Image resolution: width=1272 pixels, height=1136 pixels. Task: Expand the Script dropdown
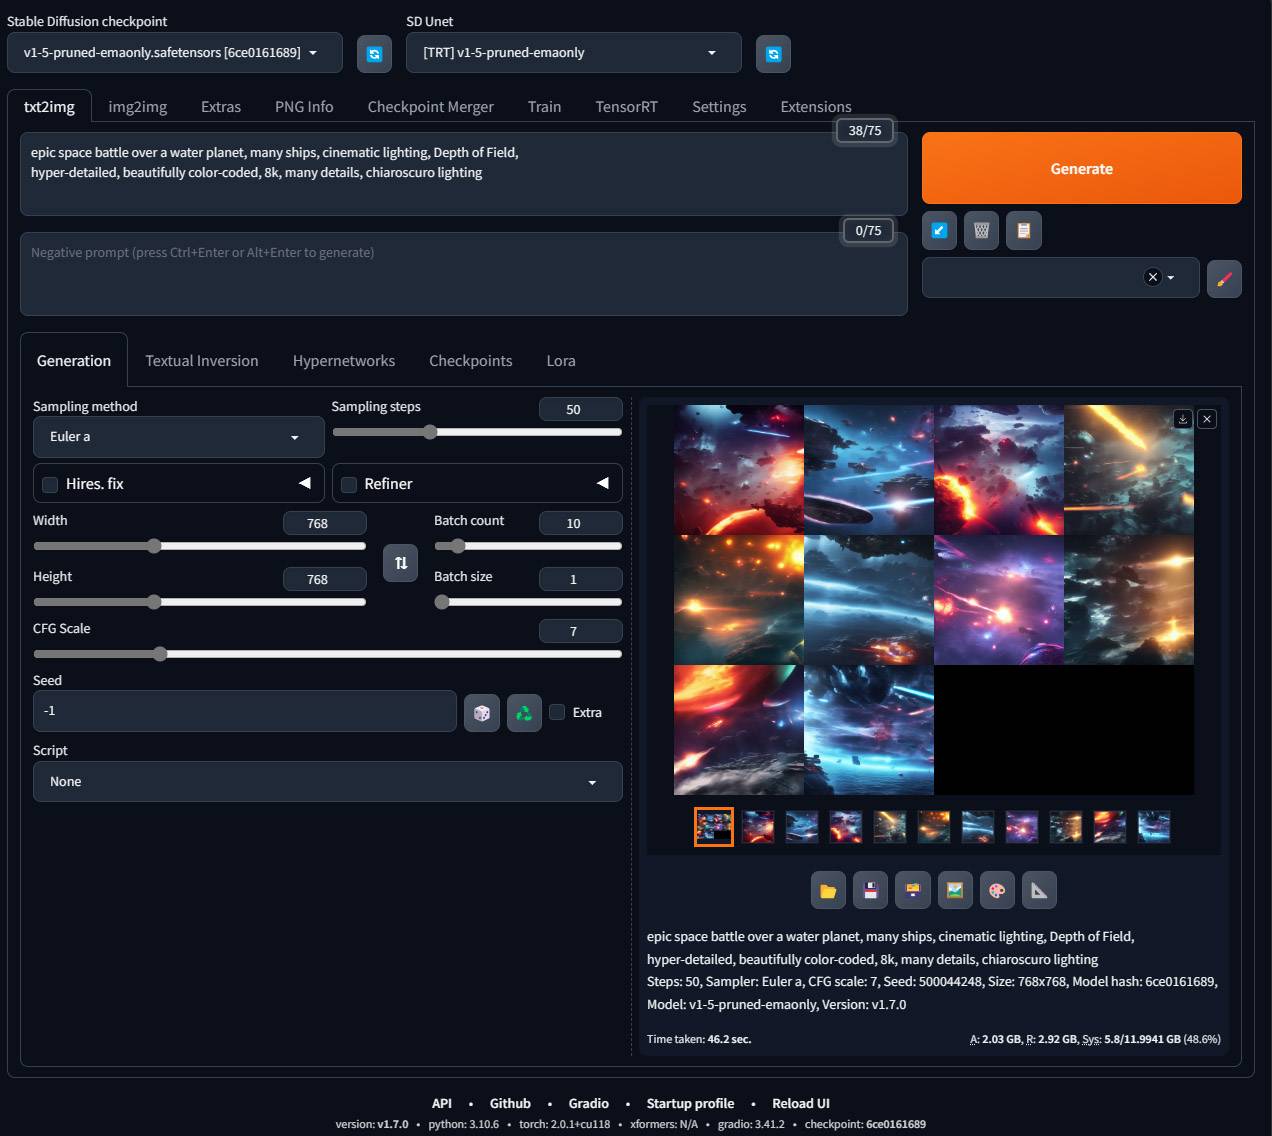tap(327, 782)
